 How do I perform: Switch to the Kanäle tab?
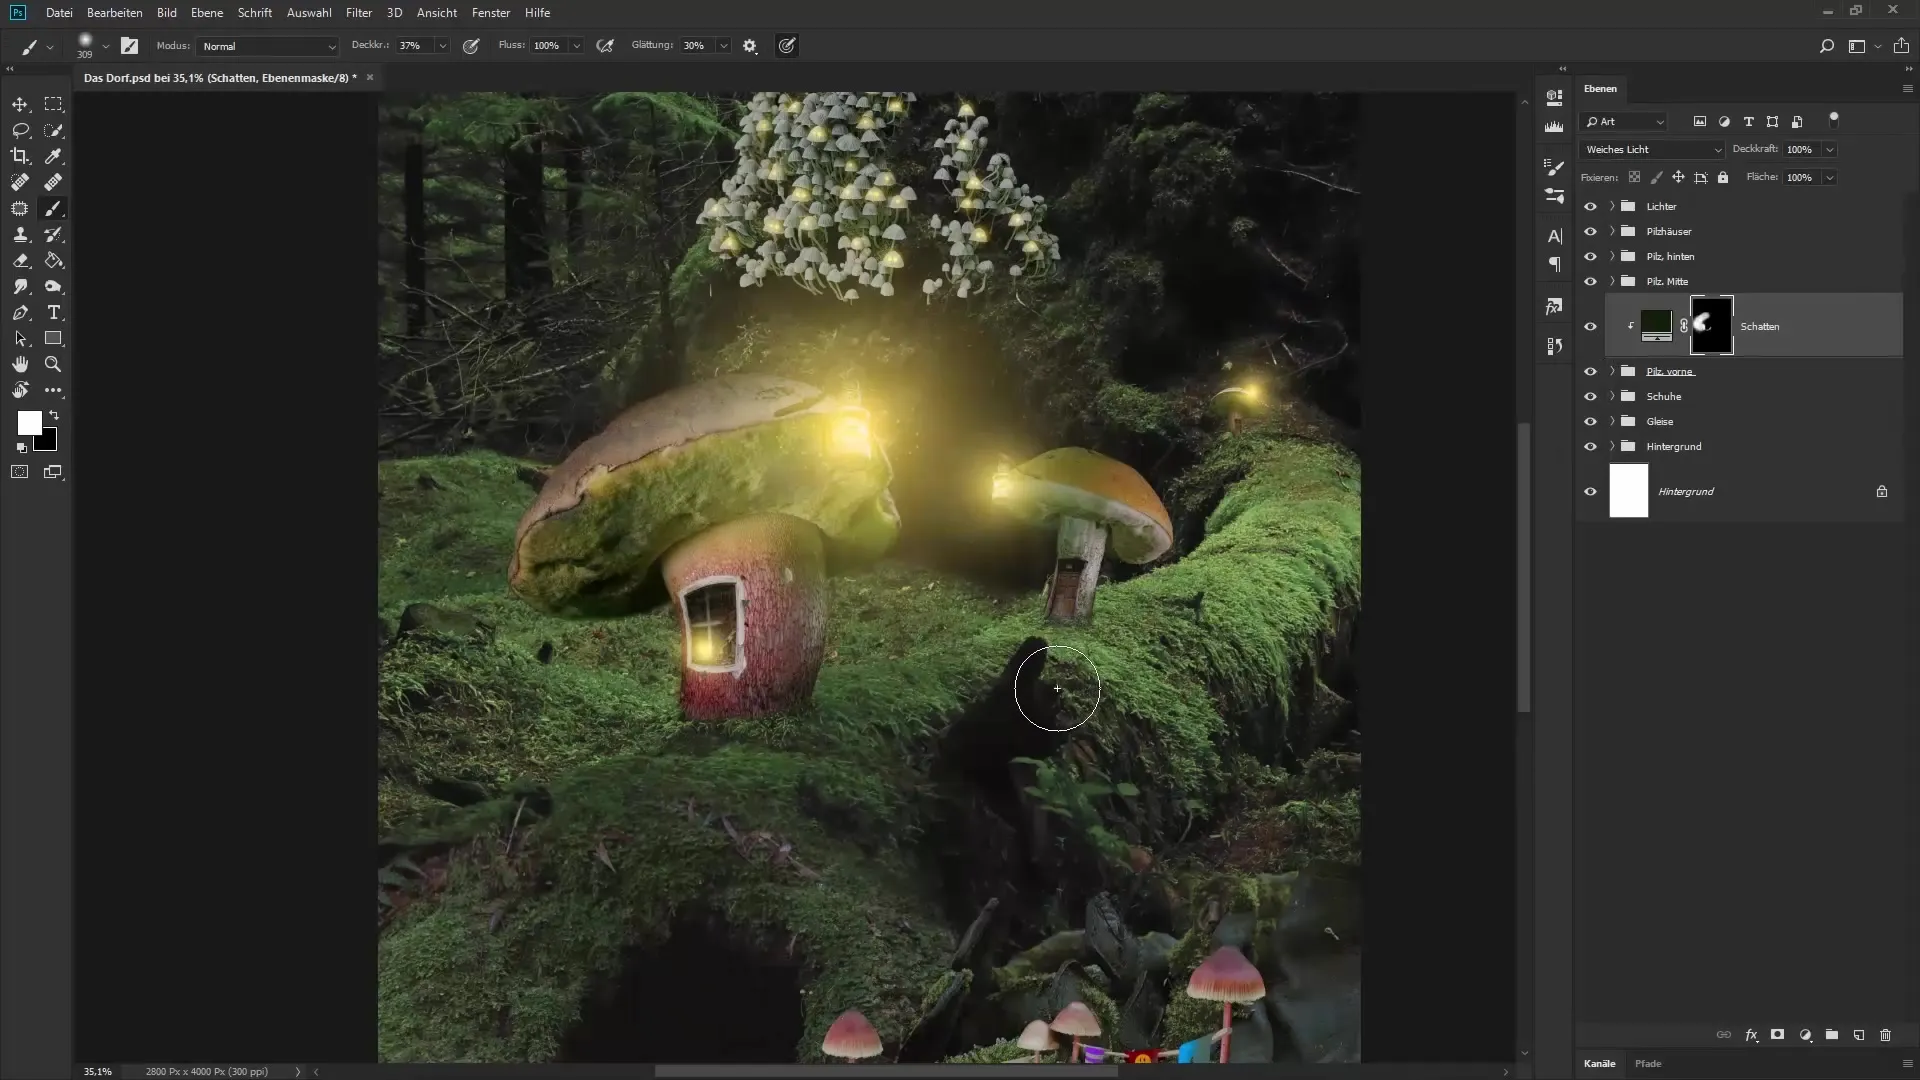click(1599, 1063)
